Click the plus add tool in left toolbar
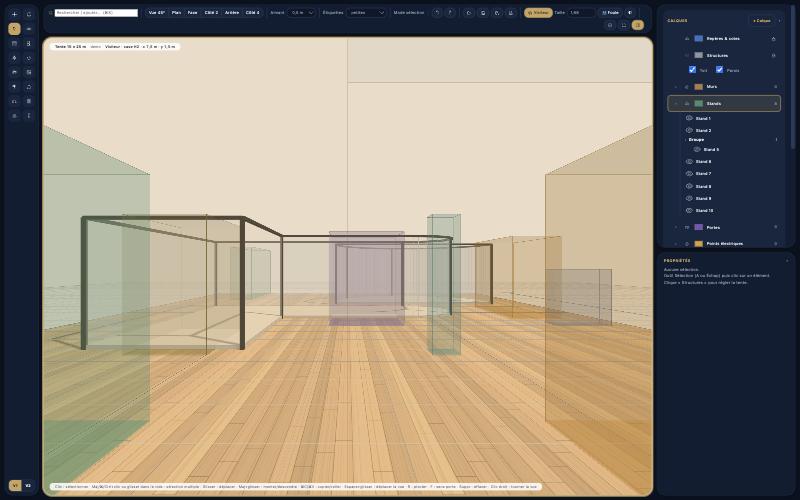The width and height of the screenshot is (800, 500). [x=14, y=14]
